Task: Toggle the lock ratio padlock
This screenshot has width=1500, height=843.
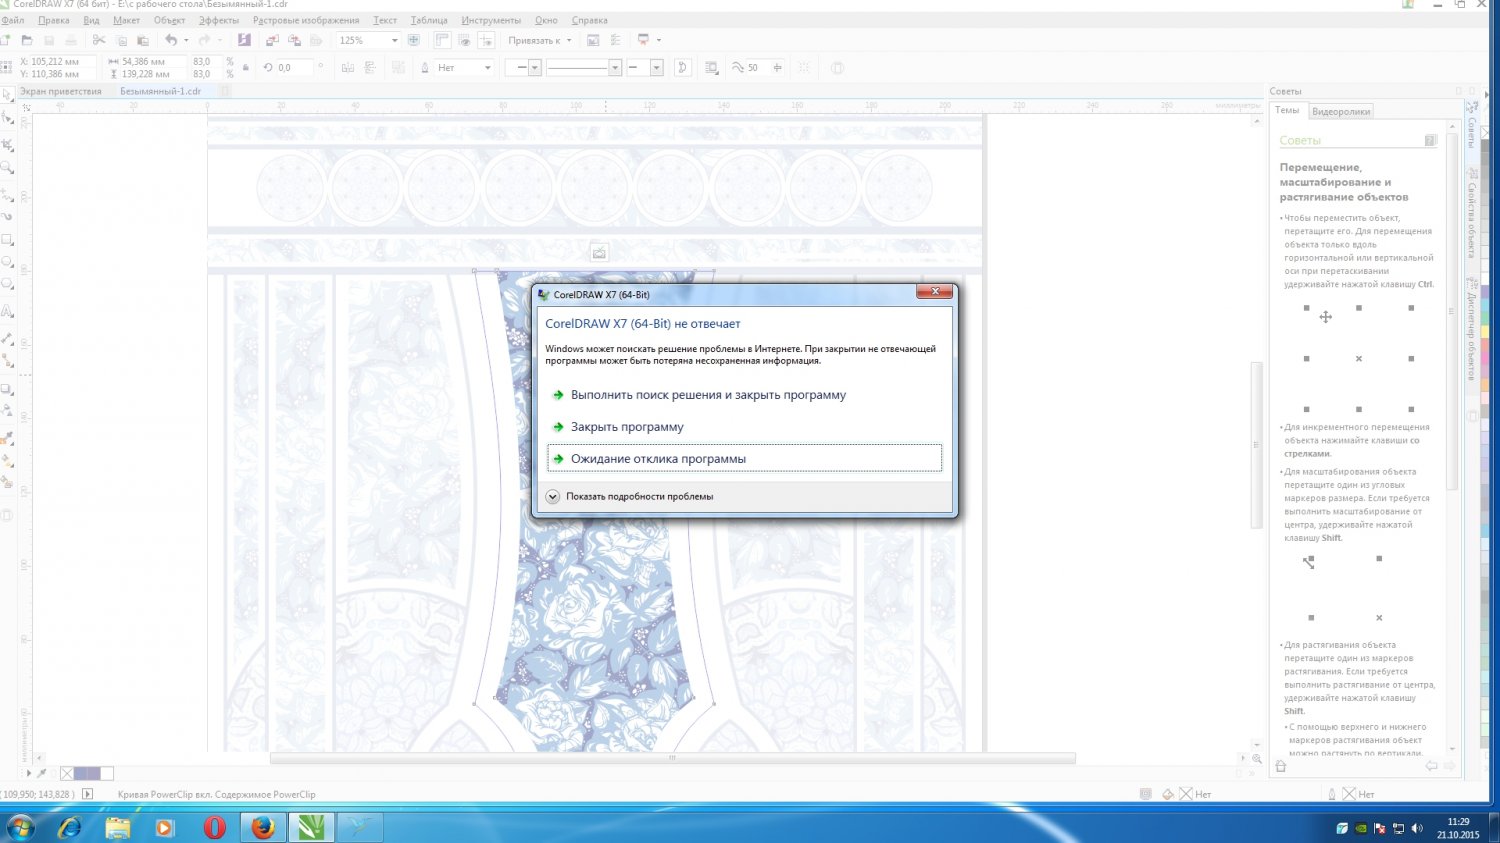Action: click(x=245, y=68)
